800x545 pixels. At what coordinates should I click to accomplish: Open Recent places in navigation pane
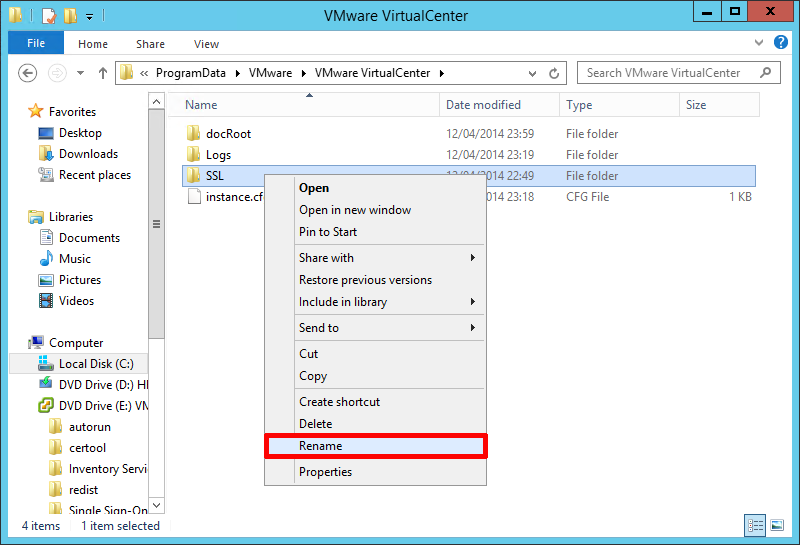pos(94,175)
